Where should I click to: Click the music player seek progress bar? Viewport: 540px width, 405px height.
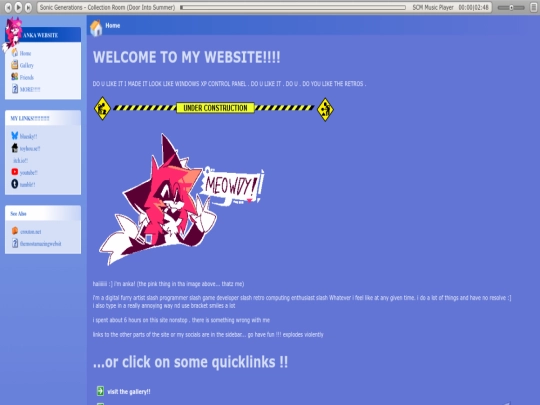point(293,7)
